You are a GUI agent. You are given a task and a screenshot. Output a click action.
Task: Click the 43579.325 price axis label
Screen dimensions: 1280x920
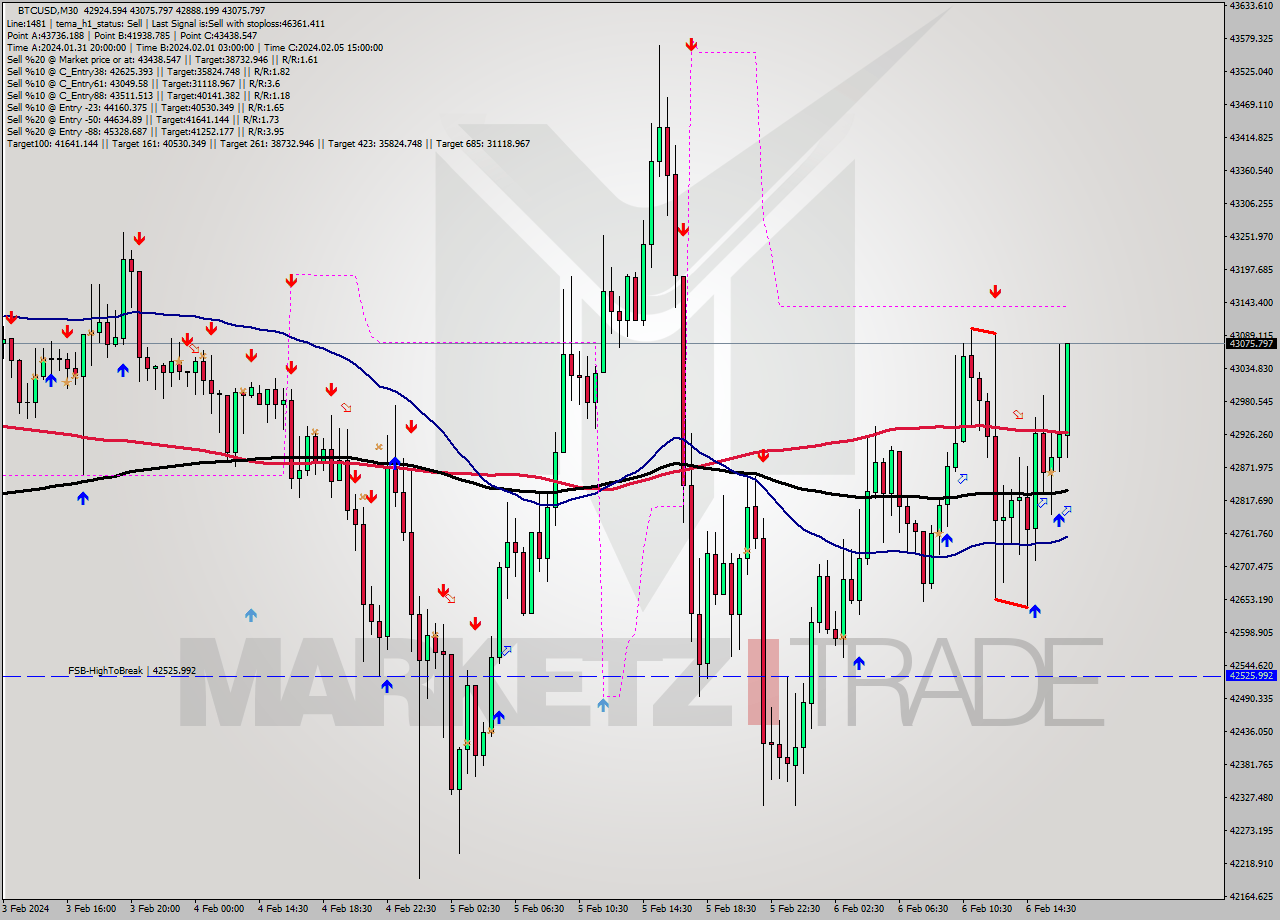pyautogui.click(x=1251, y=38)
